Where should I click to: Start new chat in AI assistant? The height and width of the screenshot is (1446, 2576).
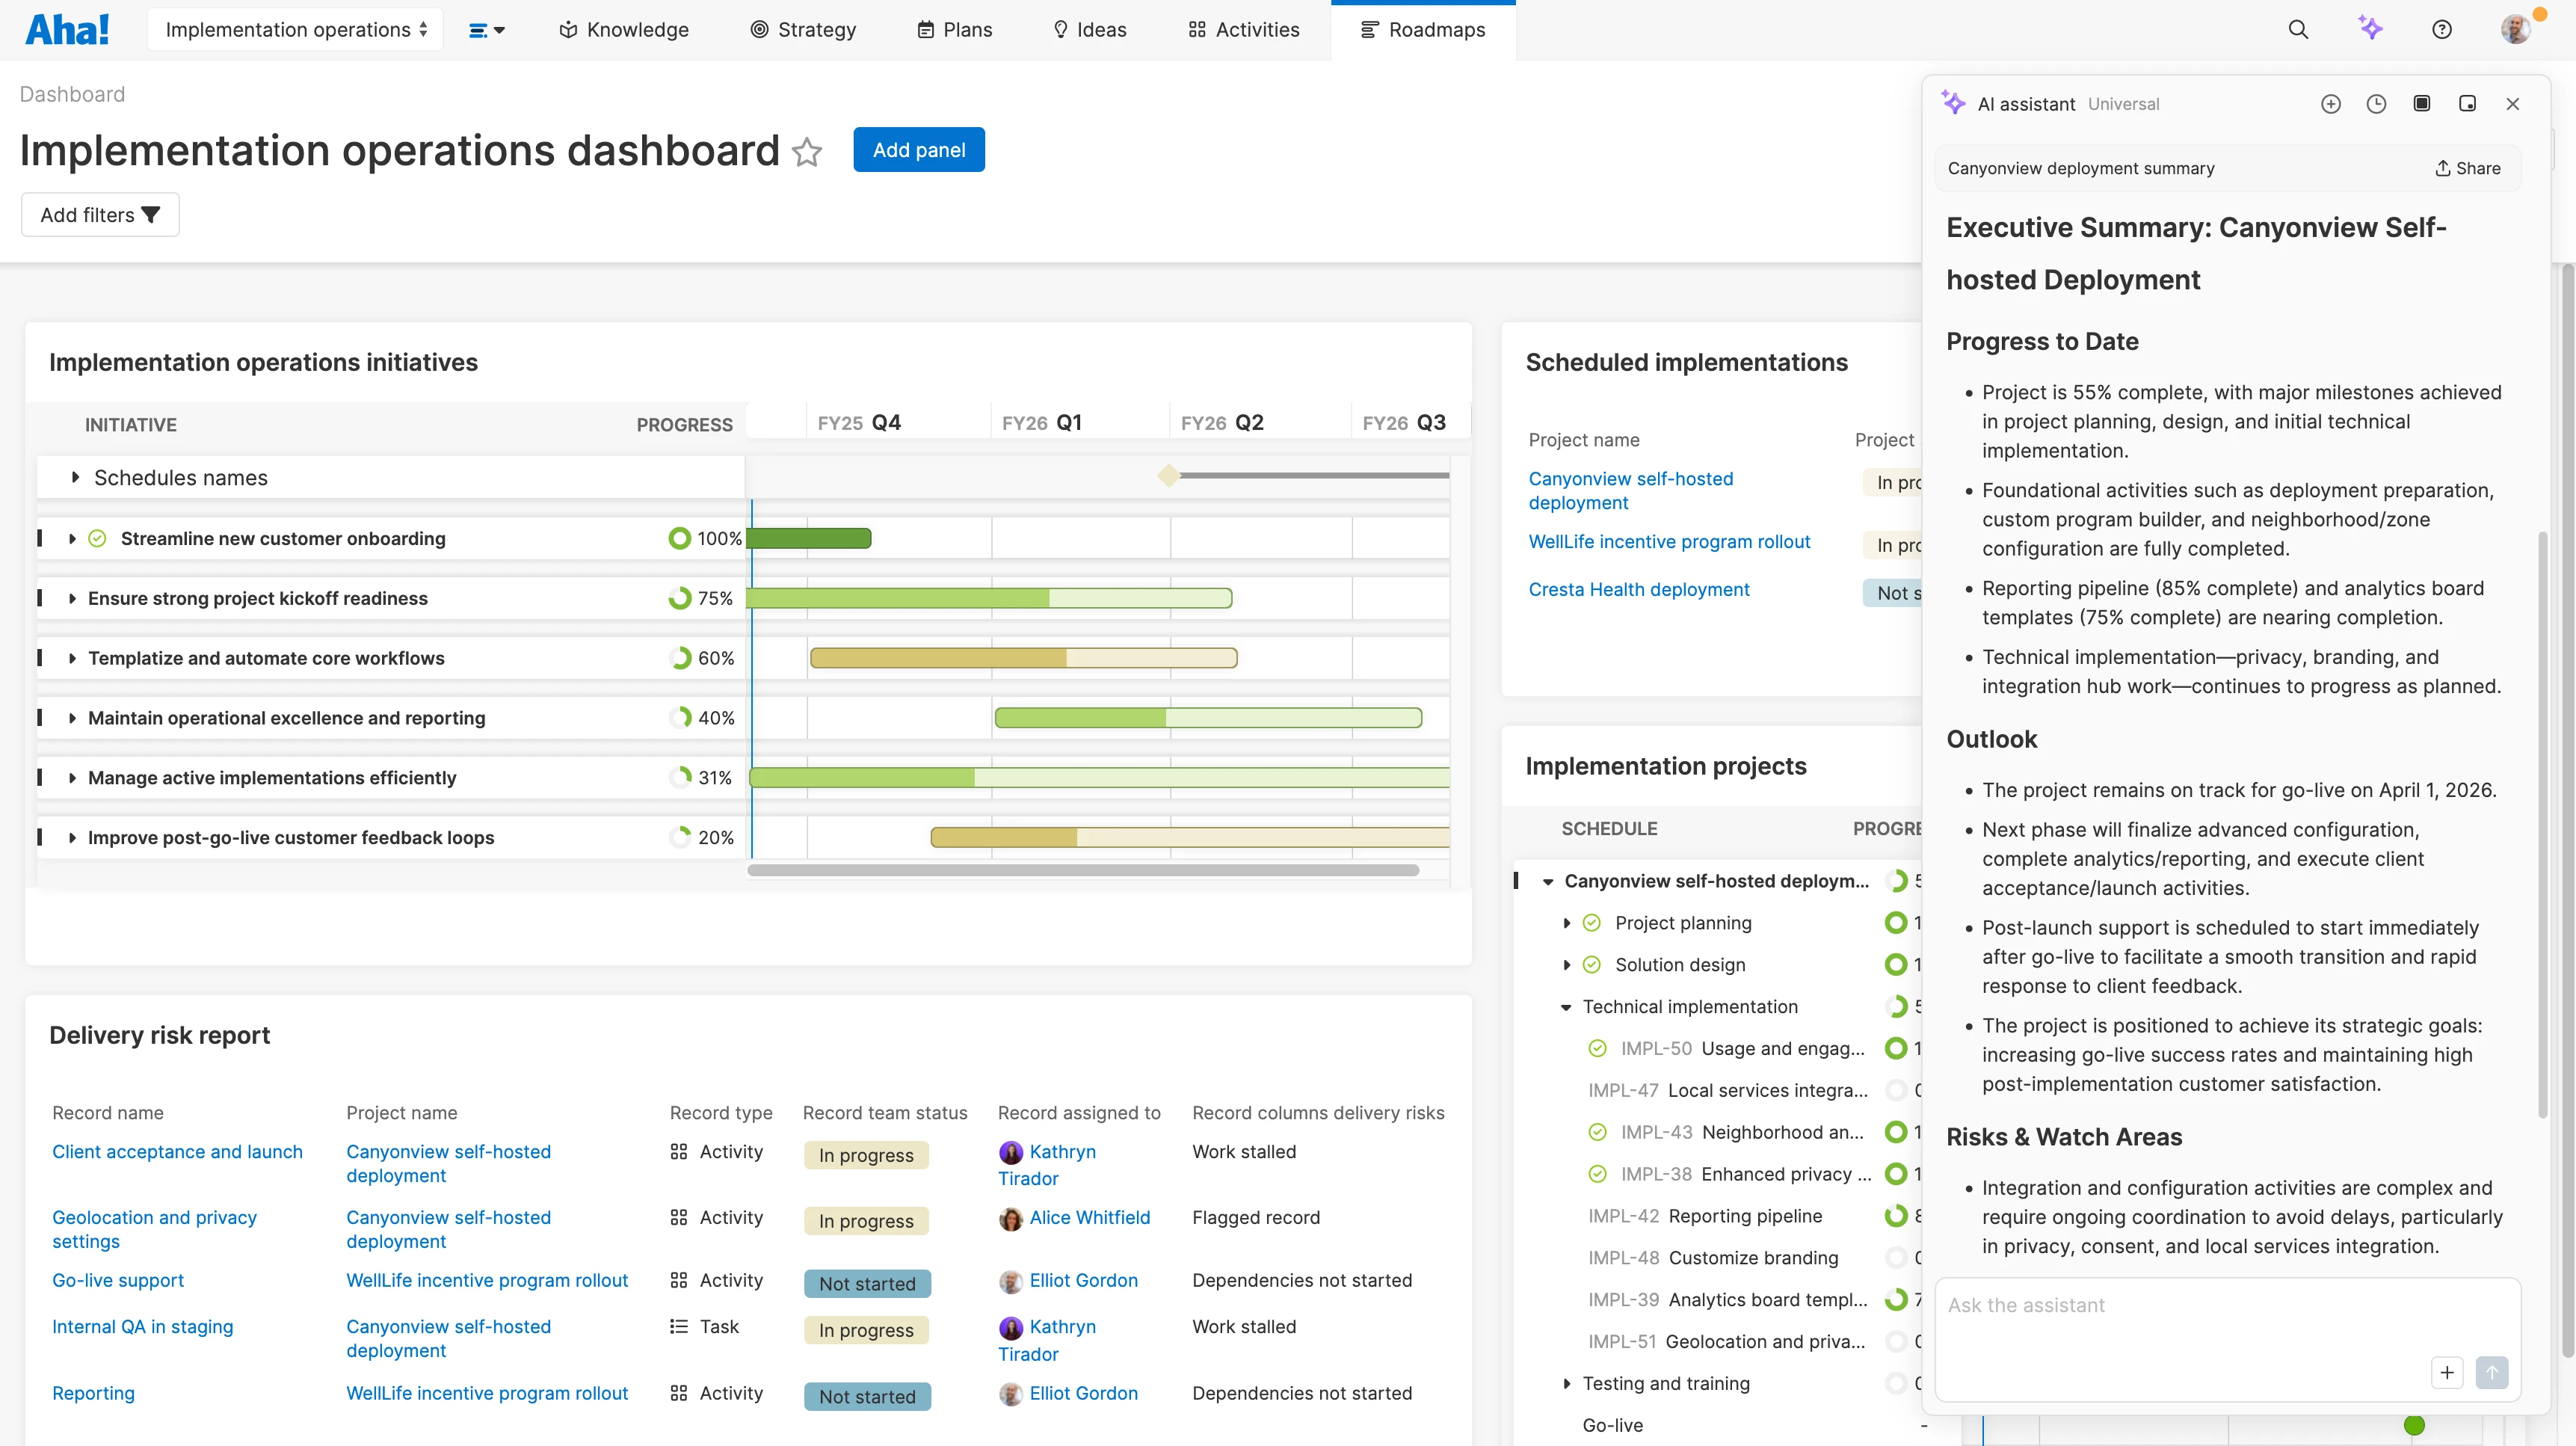pyautogui.click(x=2331, y=104)
